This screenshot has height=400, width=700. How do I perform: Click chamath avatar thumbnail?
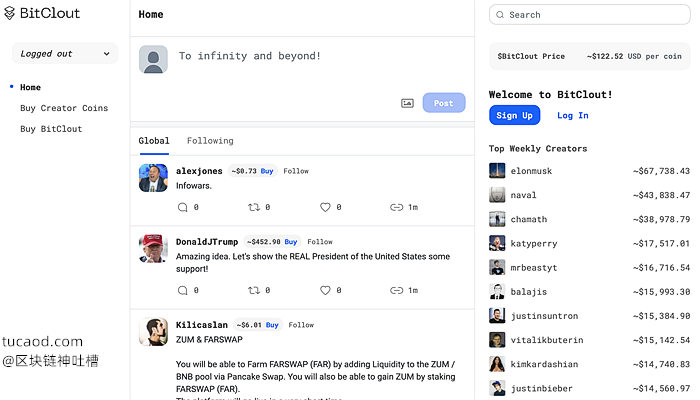pyautogui.click(x=497, y=219)
